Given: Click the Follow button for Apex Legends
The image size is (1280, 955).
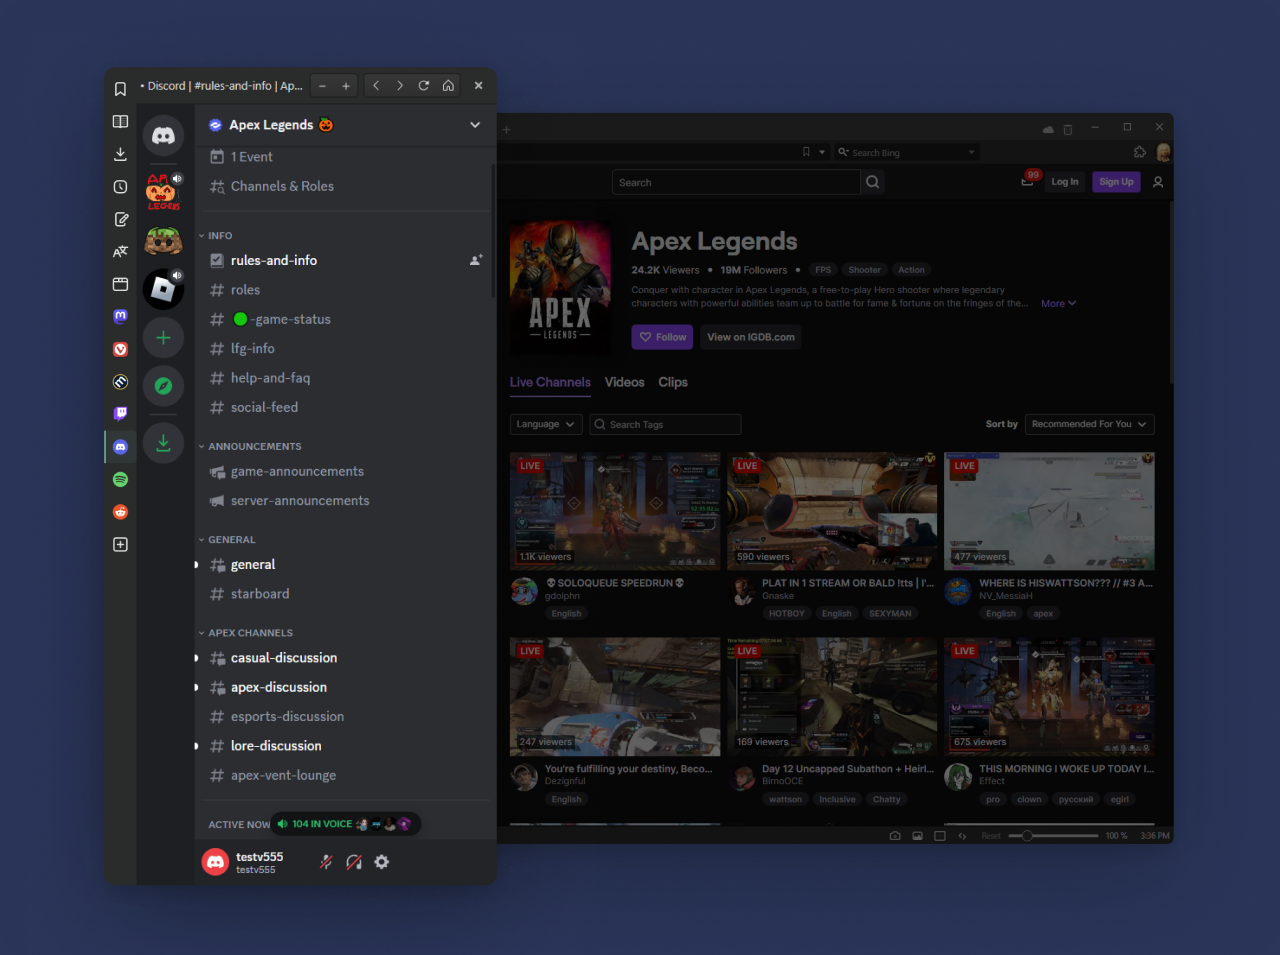Looking at the screenshot, I should pyautogui.click(x=663, y=337).
